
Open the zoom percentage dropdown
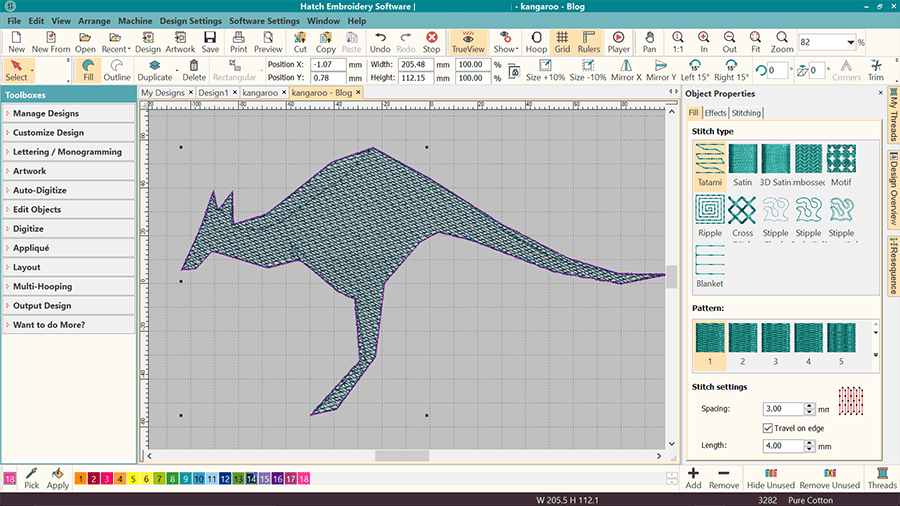(851, 42)
